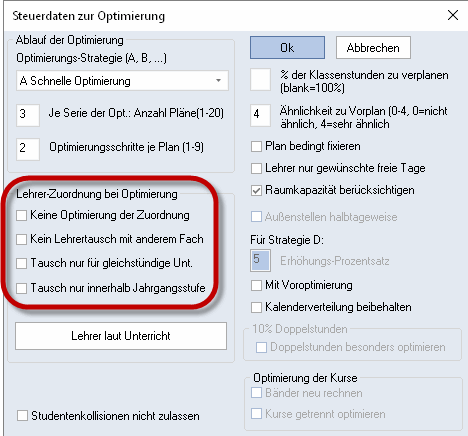Close the Steuerdaten zur Optimierung dialog
This screenshot has width=468, height=436.
click(453, 15)
